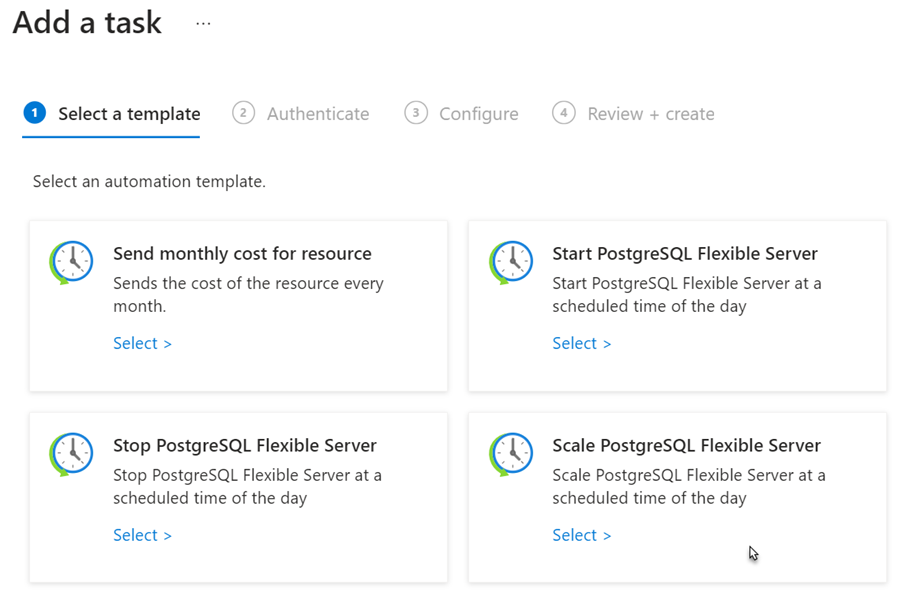Jump to the Review + create tab
The height and width of the screenshot is (600, 913).
pos(650,114)
